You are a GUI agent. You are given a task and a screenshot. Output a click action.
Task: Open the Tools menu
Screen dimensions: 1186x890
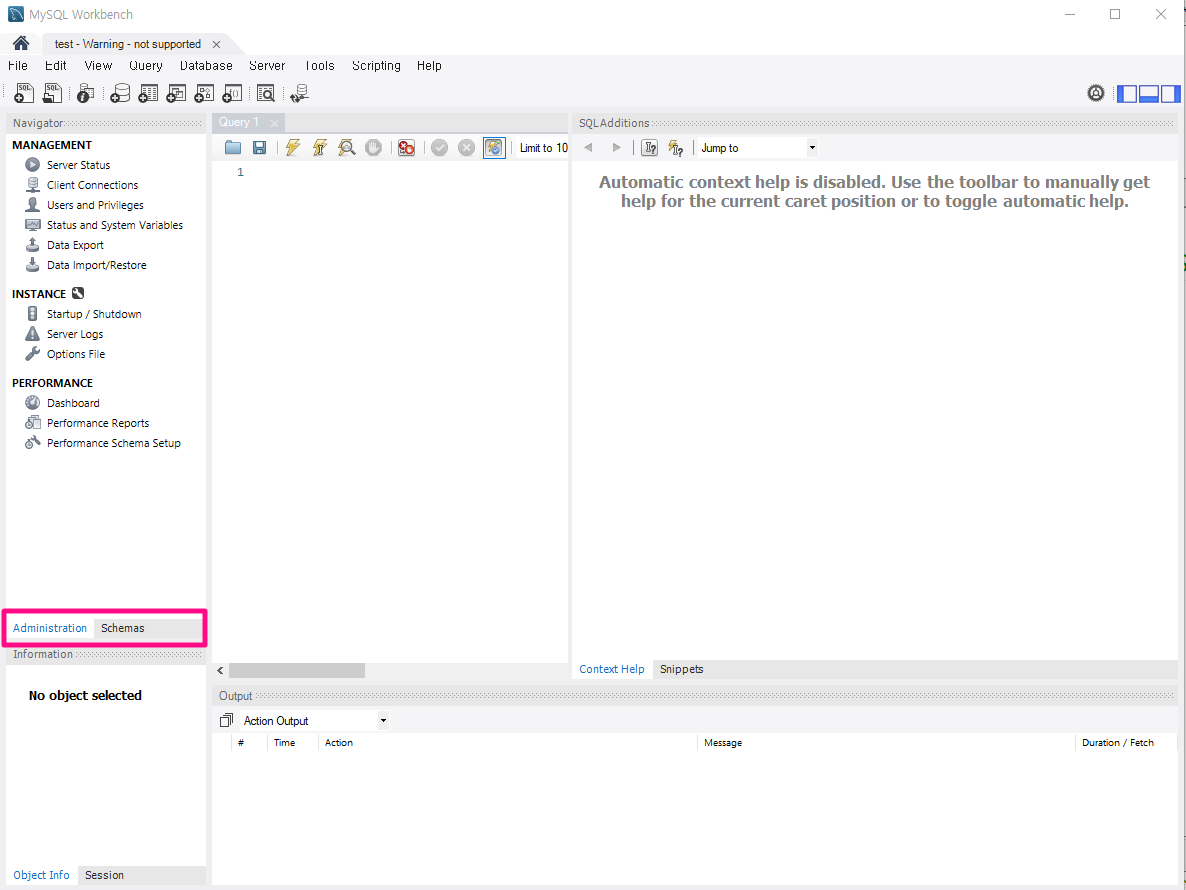(x=319, y=66)
